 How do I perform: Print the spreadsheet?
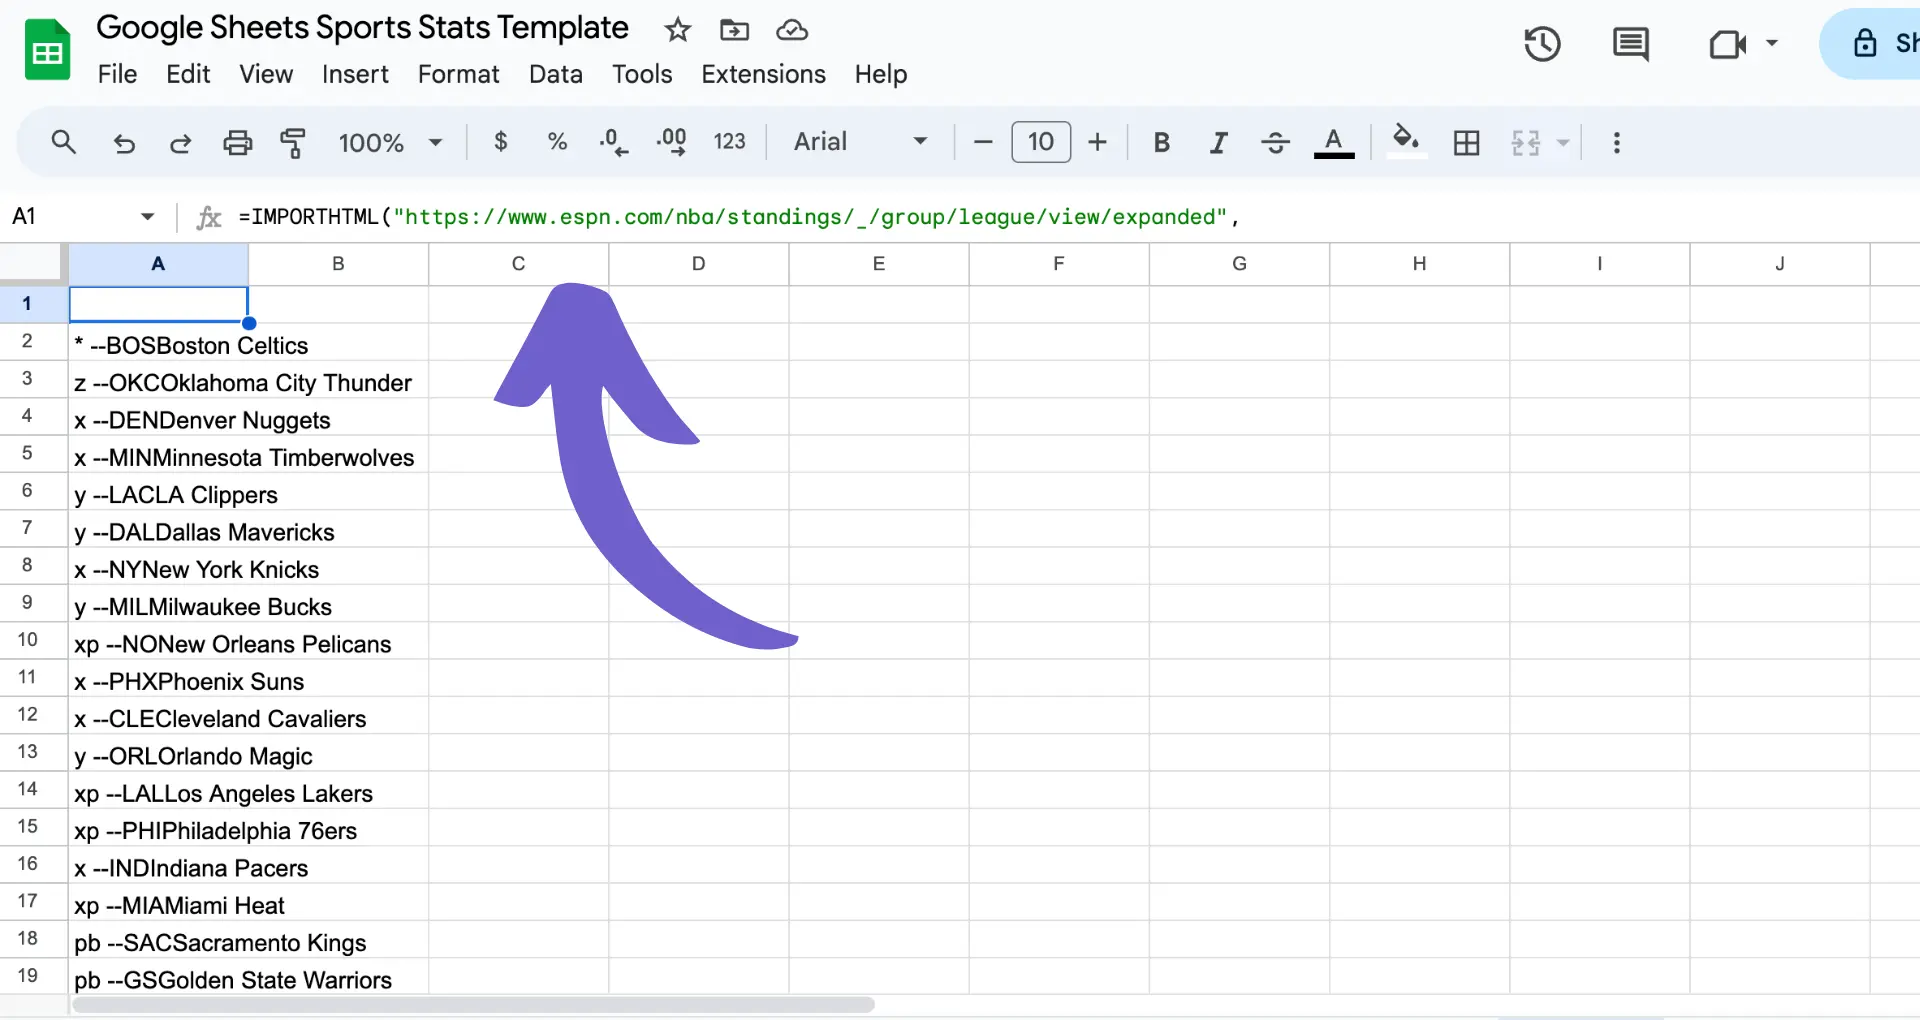237,143
